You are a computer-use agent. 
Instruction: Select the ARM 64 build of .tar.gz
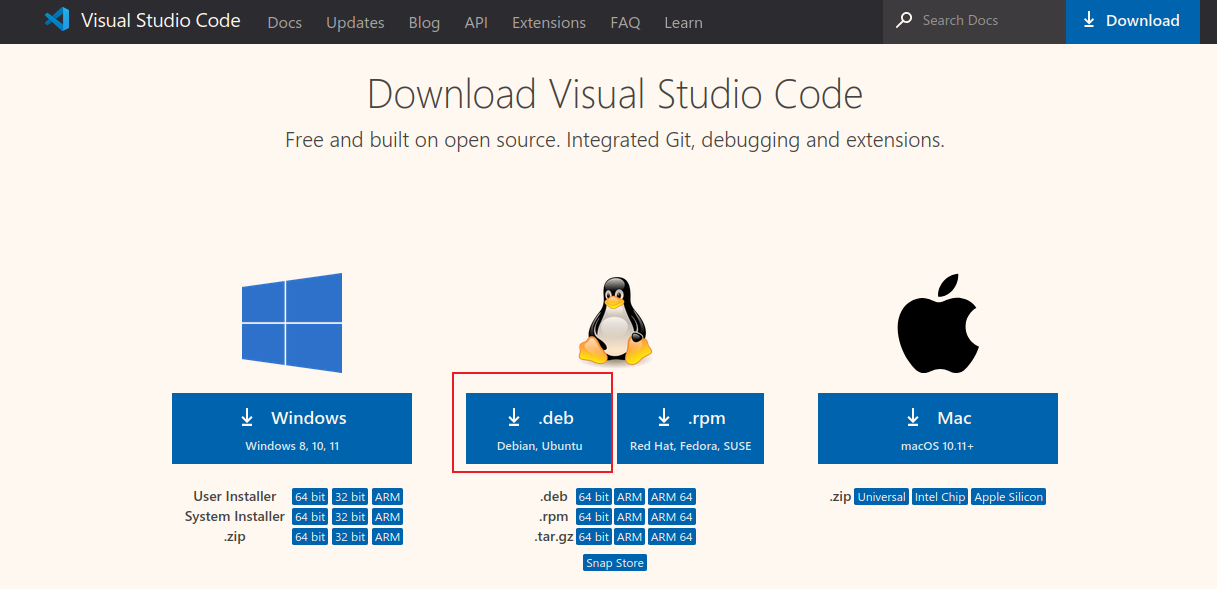[x=671, y=536]
